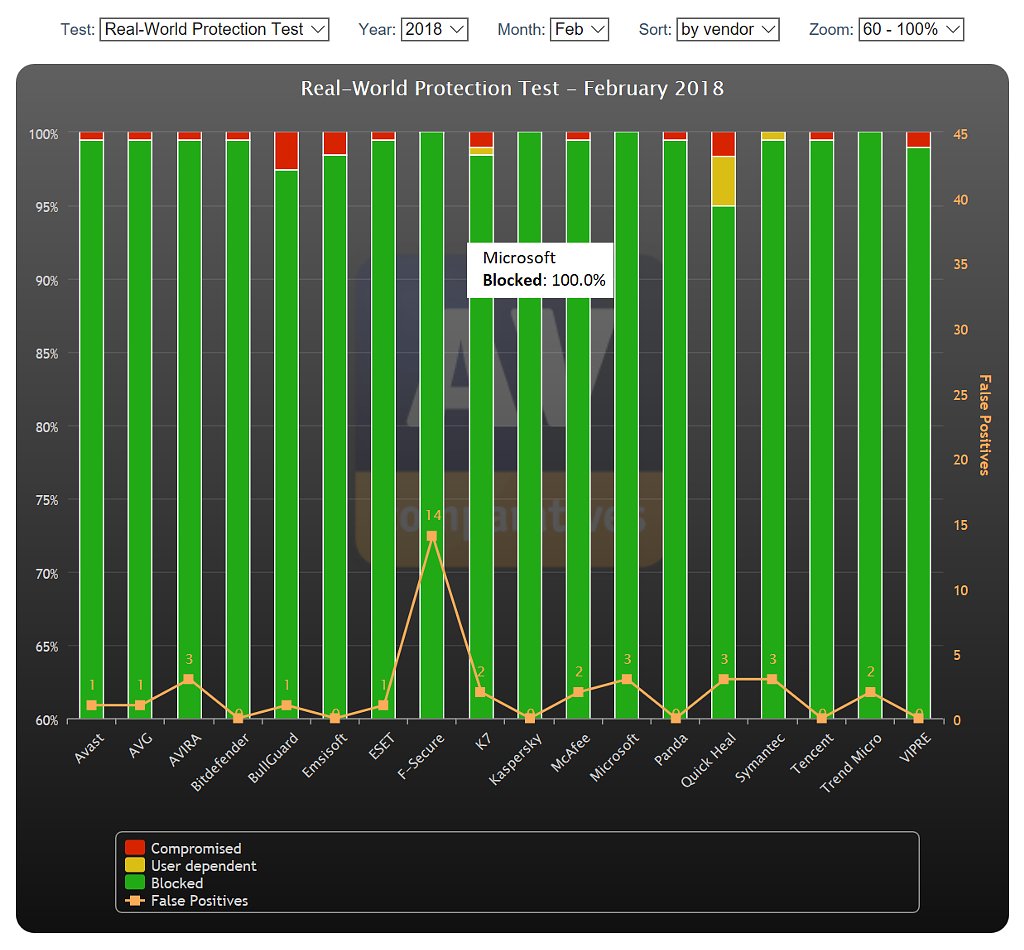The width and height of the screenshot is (1024, 950).
Task: Click the Kaspersky false positives marker at zero
Action: click(x=530, y=718)
